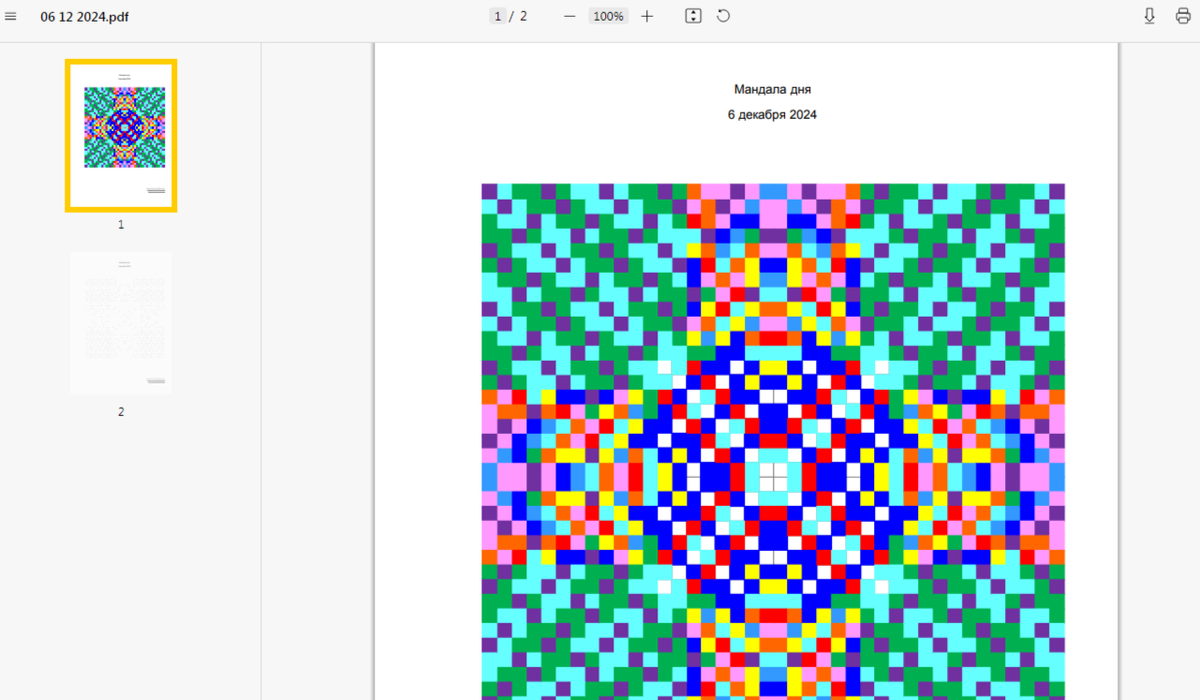Screen dimensions: 1200x700
Task: Fit page to window icon
Action: (x=693, y=16)
